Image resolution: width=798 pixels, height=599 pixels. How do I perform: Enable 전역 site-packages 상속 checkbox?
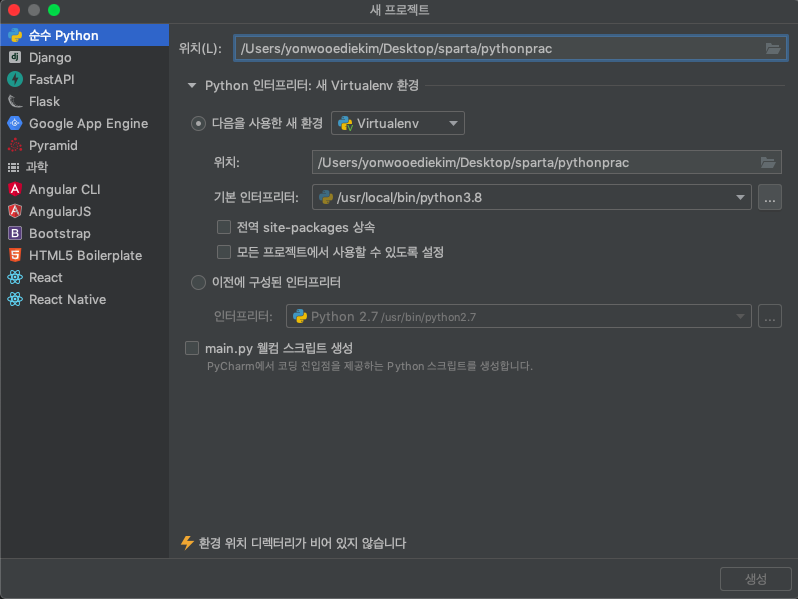pos(224,227)
